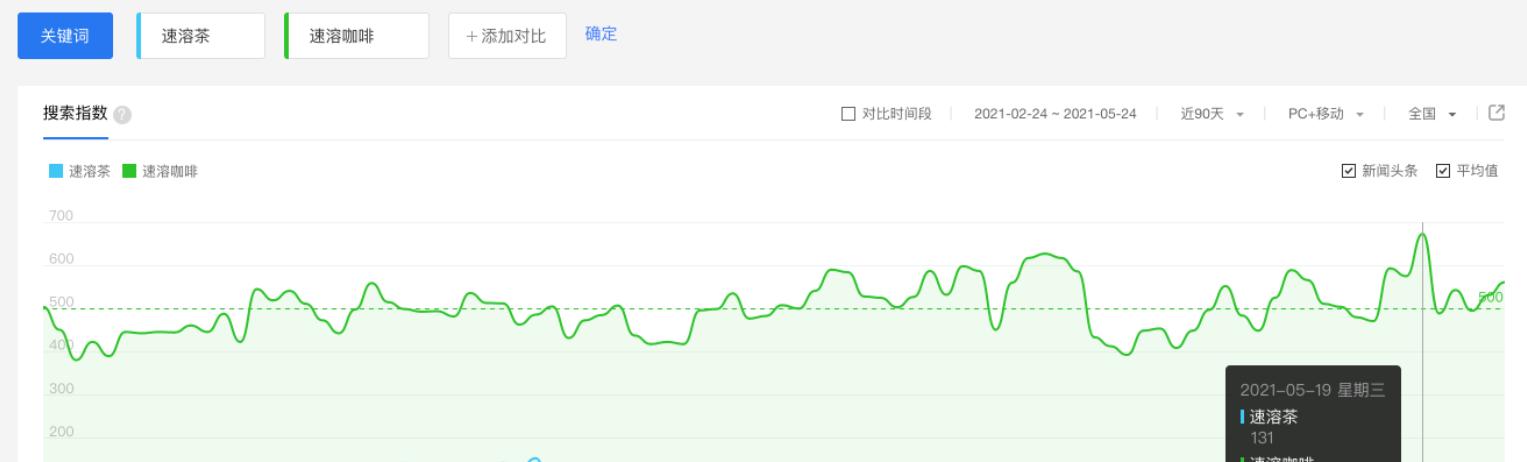Click the 关键词 blue button
Viewport: 1527px width, 462px height.
coord(65,36)
